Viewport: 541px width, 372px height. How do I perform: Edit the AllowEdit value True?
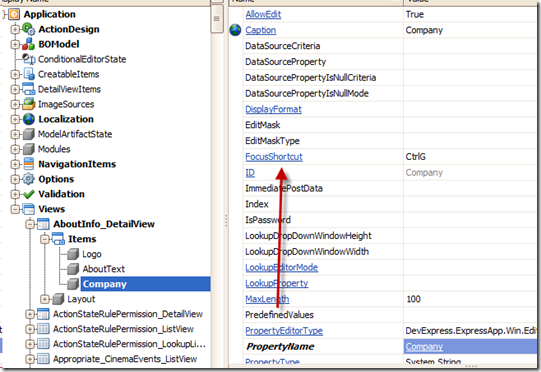pos(469,14)
